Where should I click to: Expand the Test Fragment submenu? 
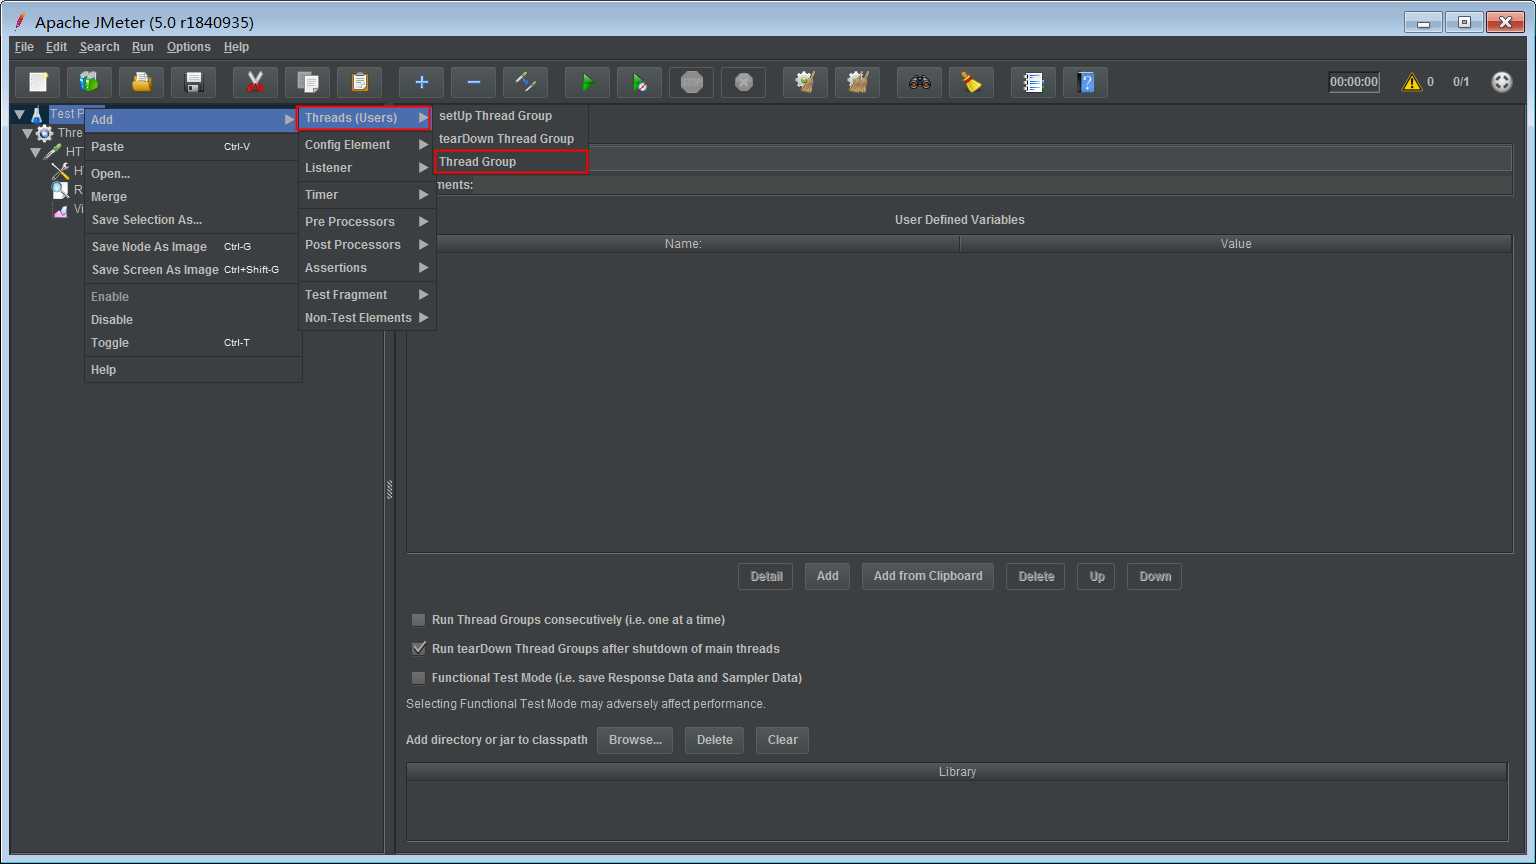pos(367,295)
